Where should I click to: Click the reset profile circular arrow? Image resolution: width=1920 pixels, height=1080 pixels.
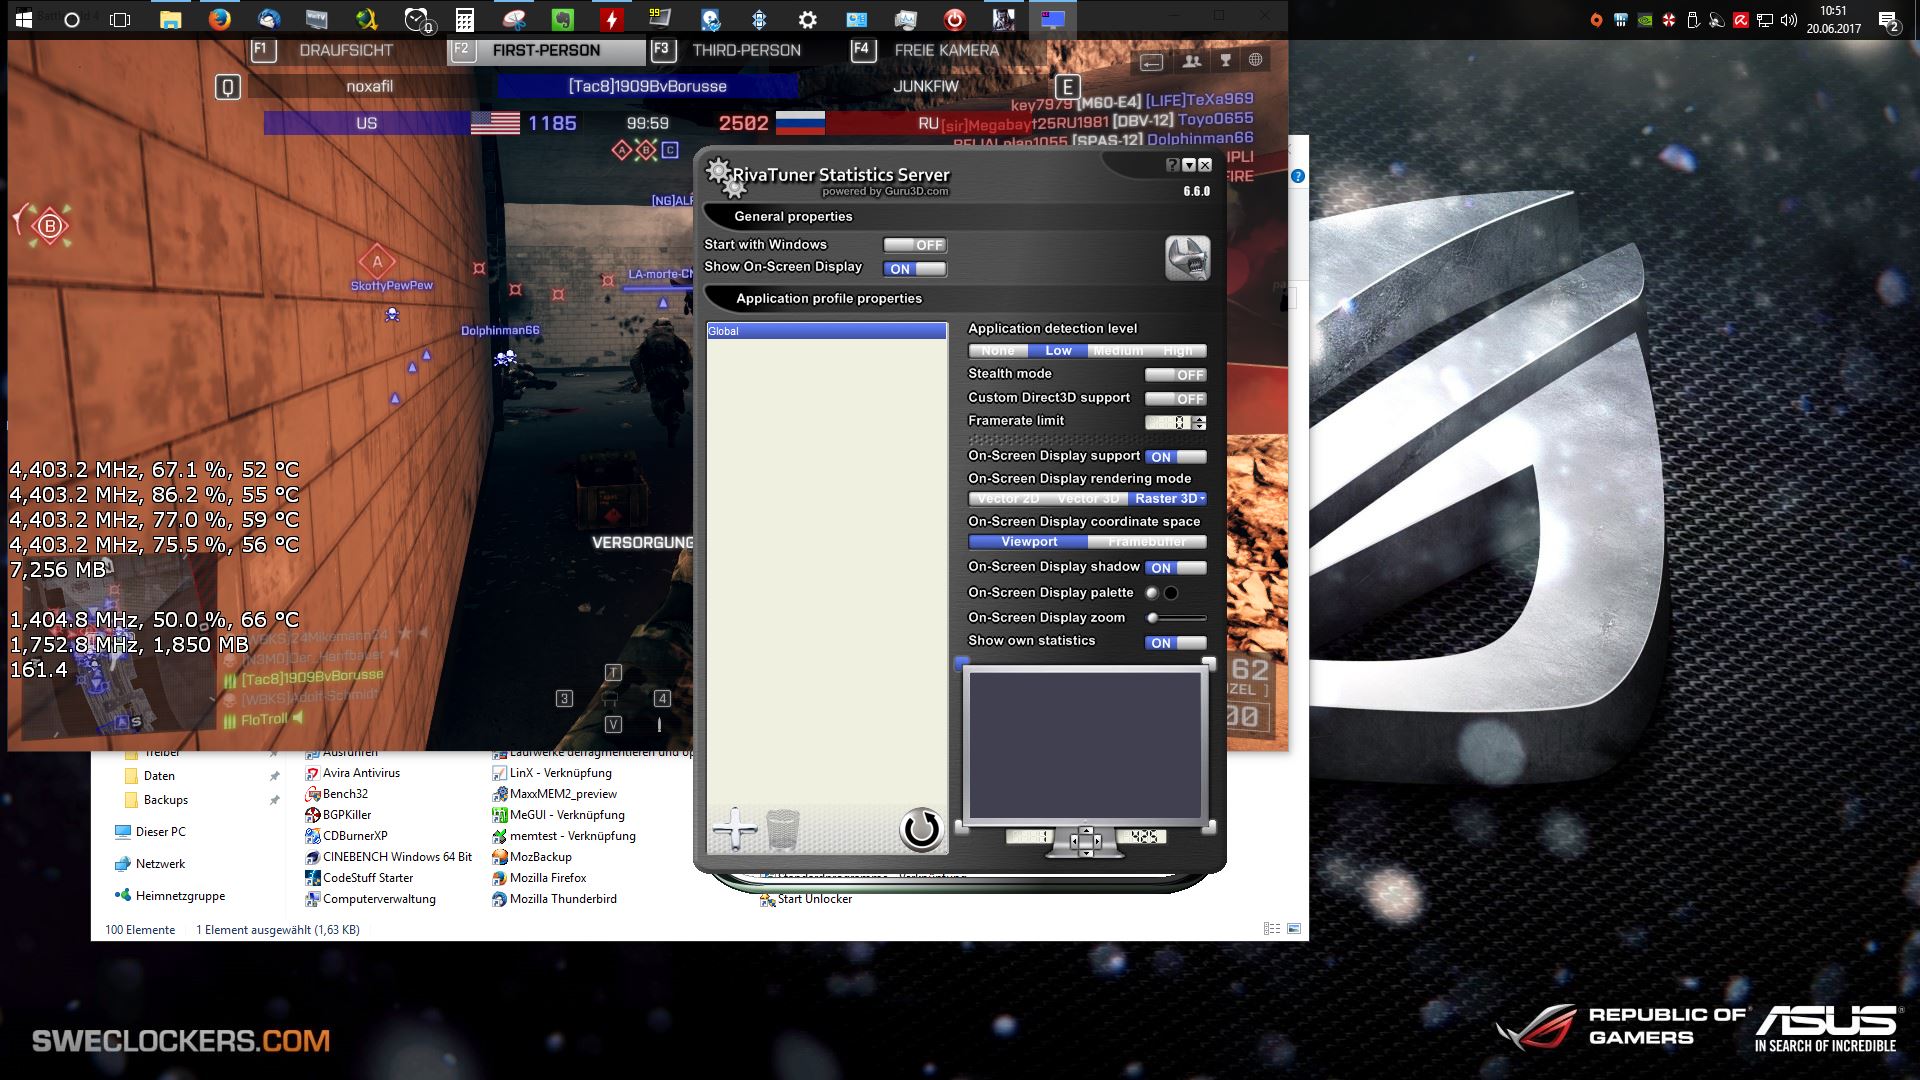tap(920, 829)
